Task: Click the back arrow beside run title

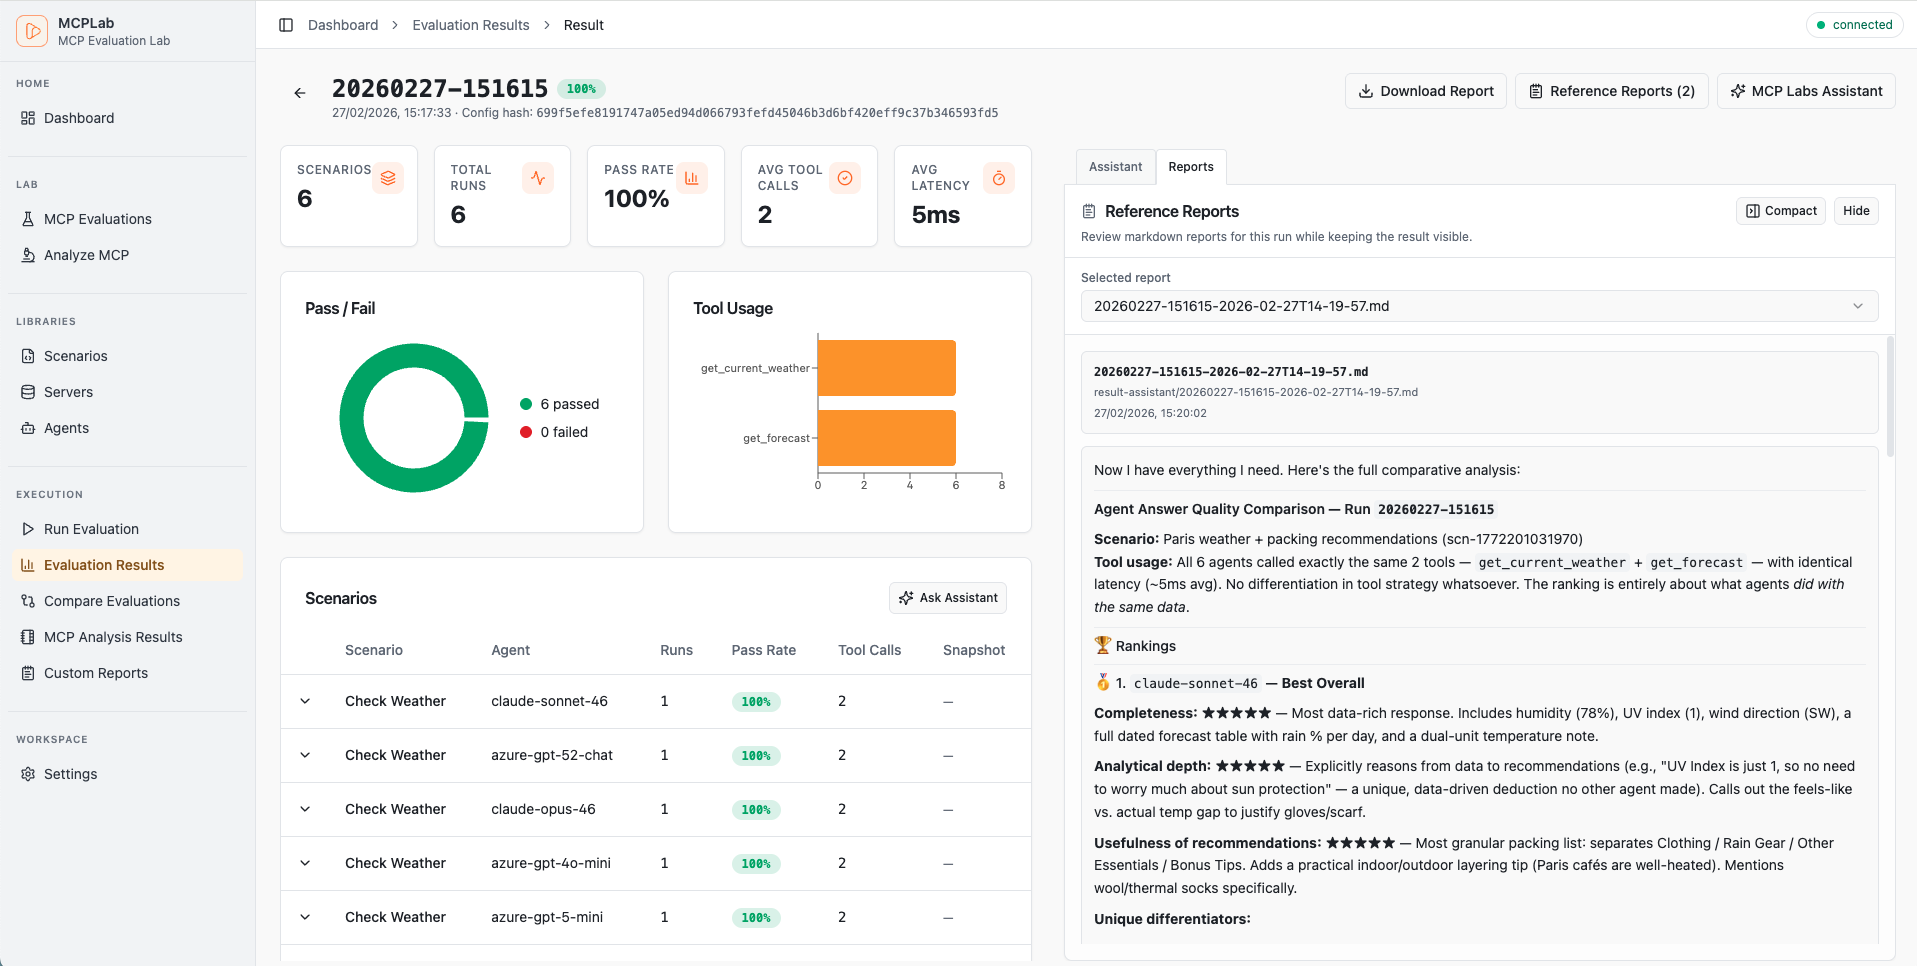Action: pyautogui.click(x=300, y=93)
